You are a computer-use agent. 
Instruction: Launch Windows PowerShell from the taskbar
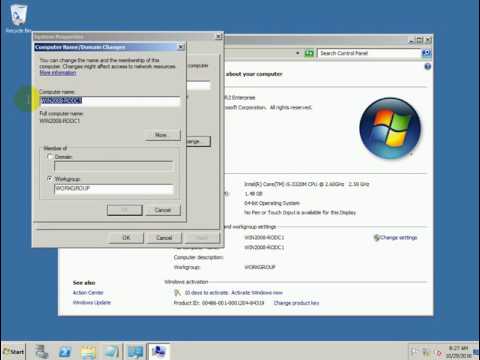click(x=65, y=352)
